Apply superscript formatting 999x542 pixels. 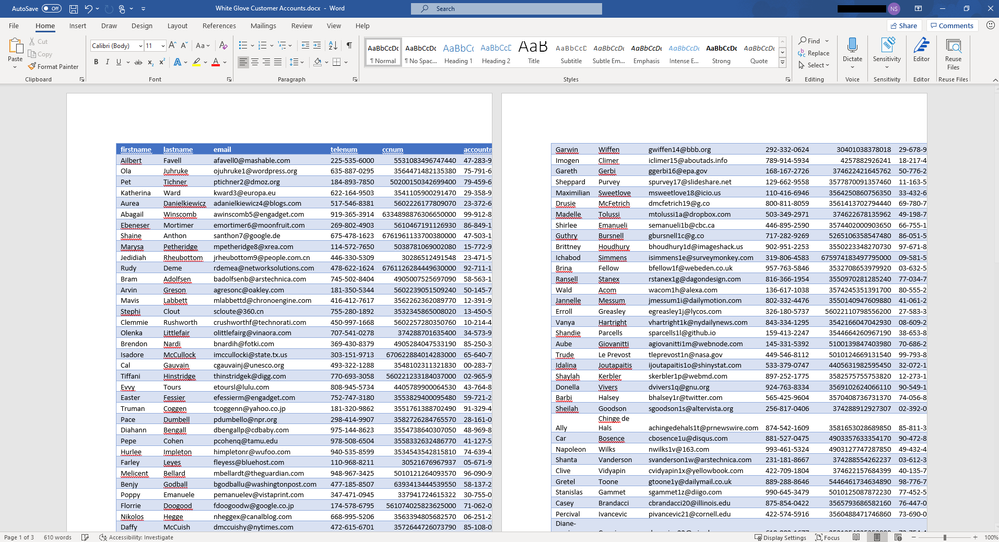click(x=161, y=62)
